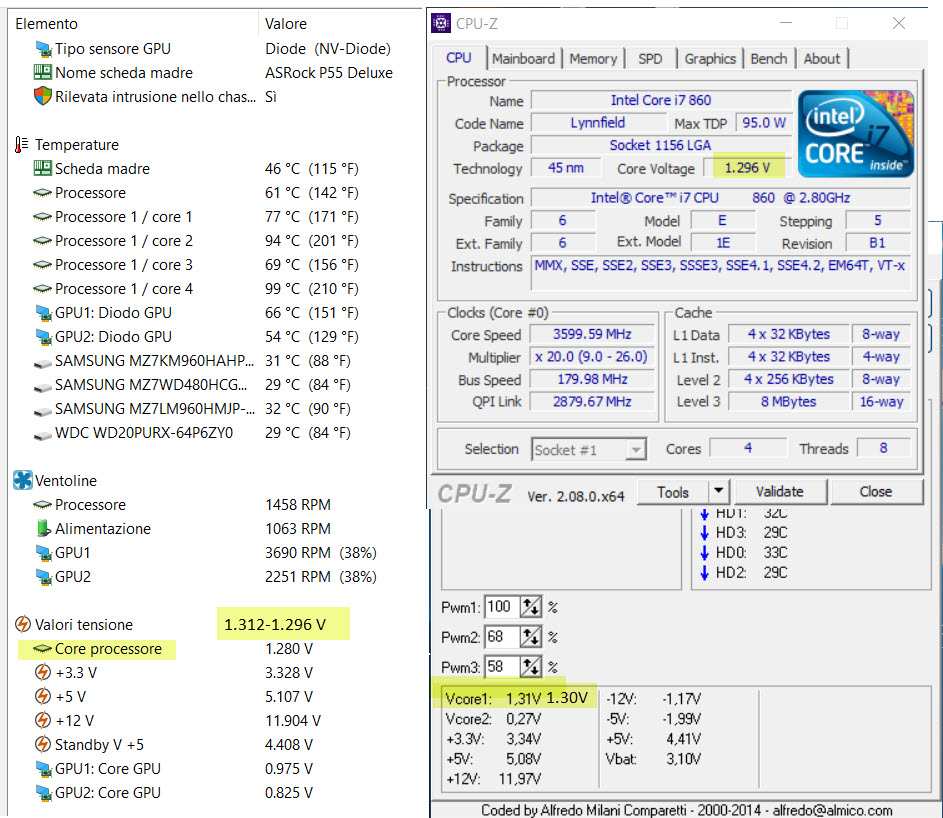Click the Close button in CPU-Z
The height and width of the screenshot is (818, 943).
coord(876,492)
